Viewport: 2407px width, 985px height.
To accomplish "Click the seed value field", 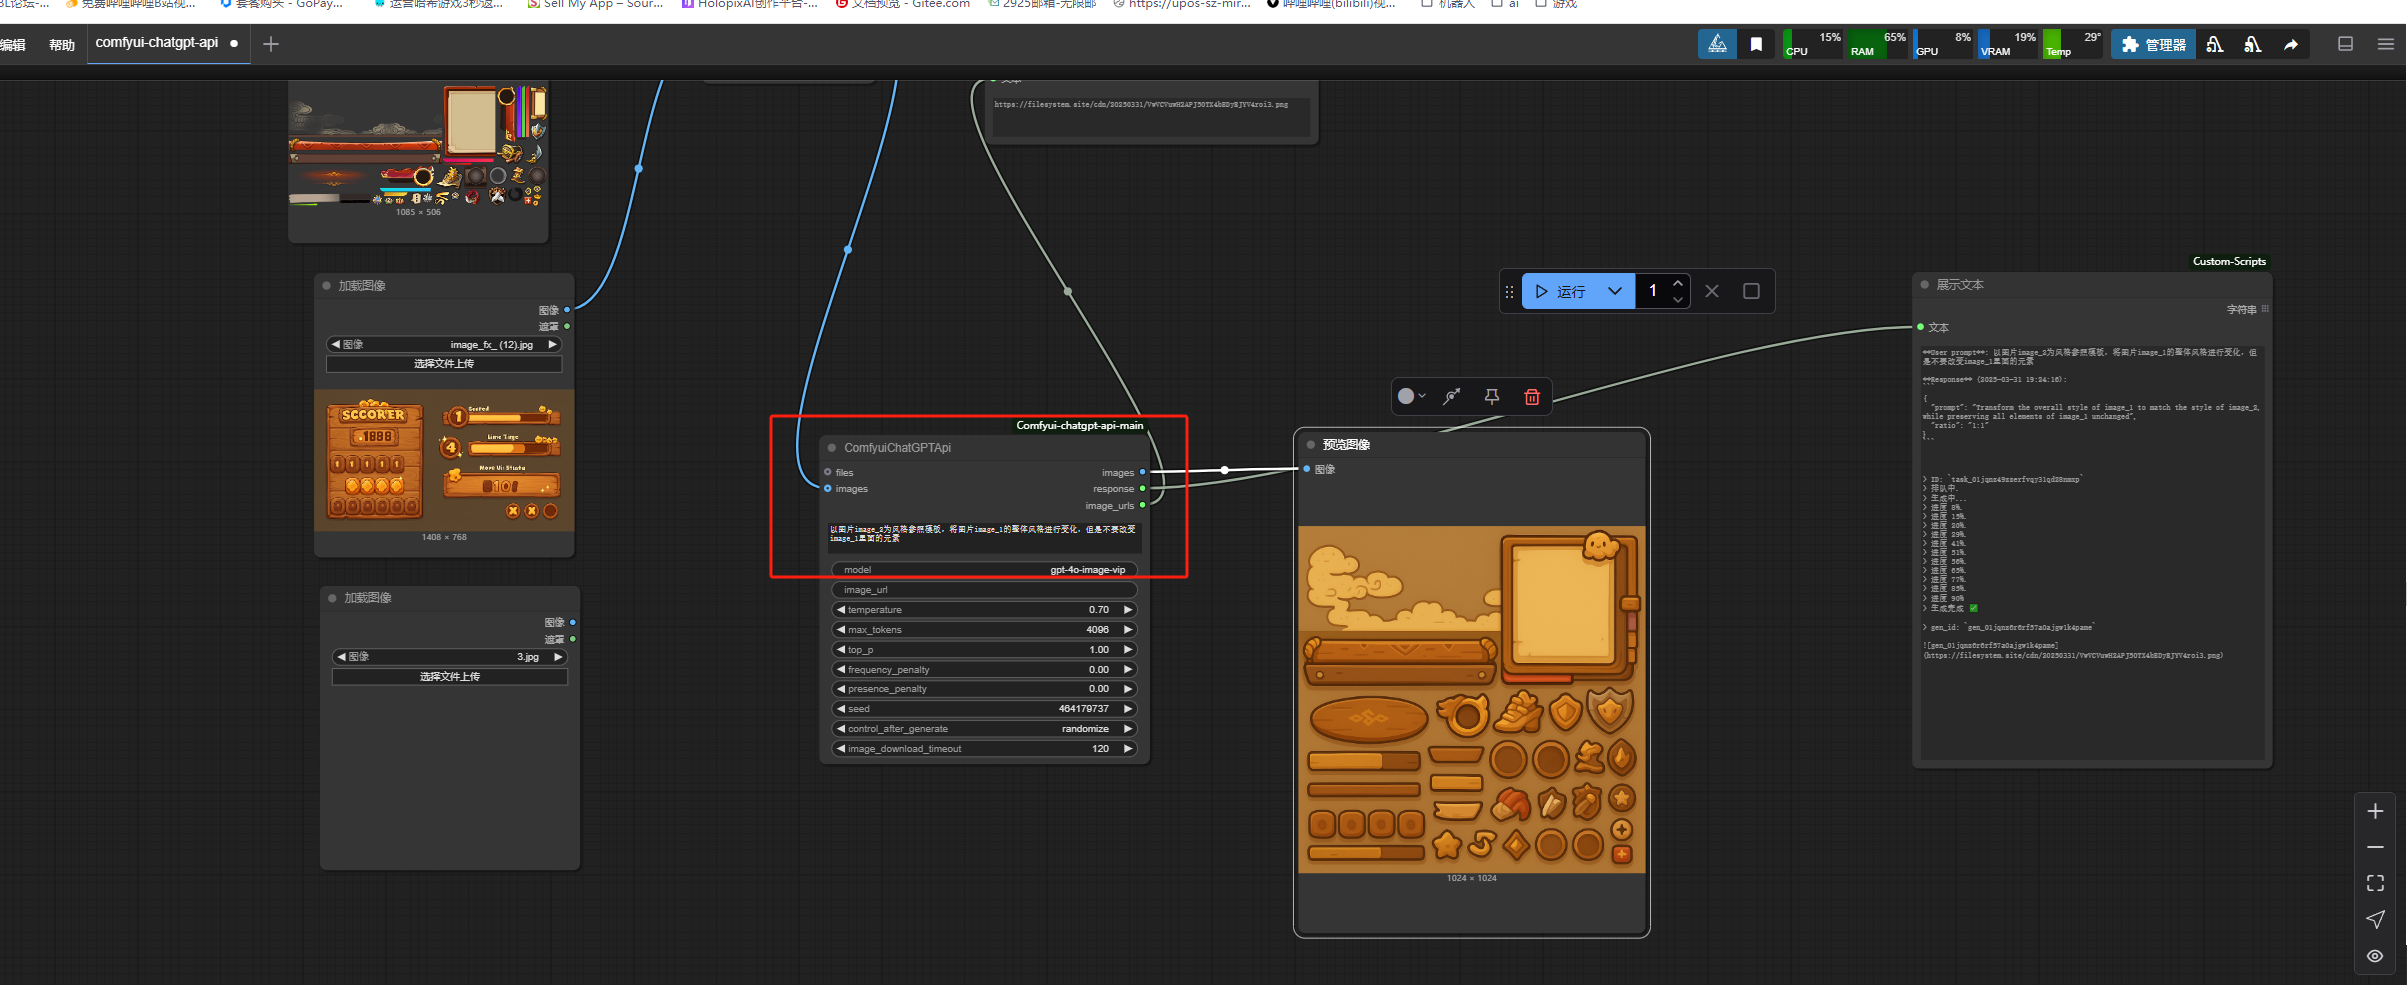I will pos(984,709).
